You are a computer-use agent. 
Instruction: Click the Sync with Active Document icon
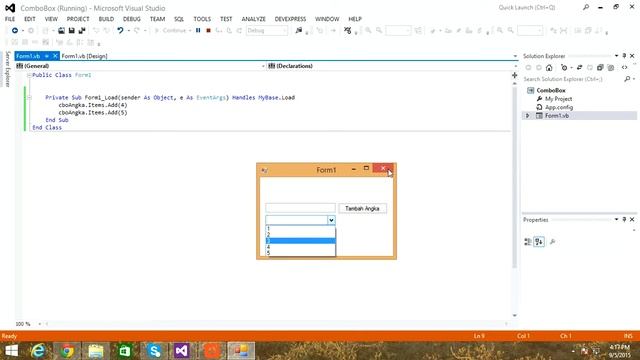(579, 68)
